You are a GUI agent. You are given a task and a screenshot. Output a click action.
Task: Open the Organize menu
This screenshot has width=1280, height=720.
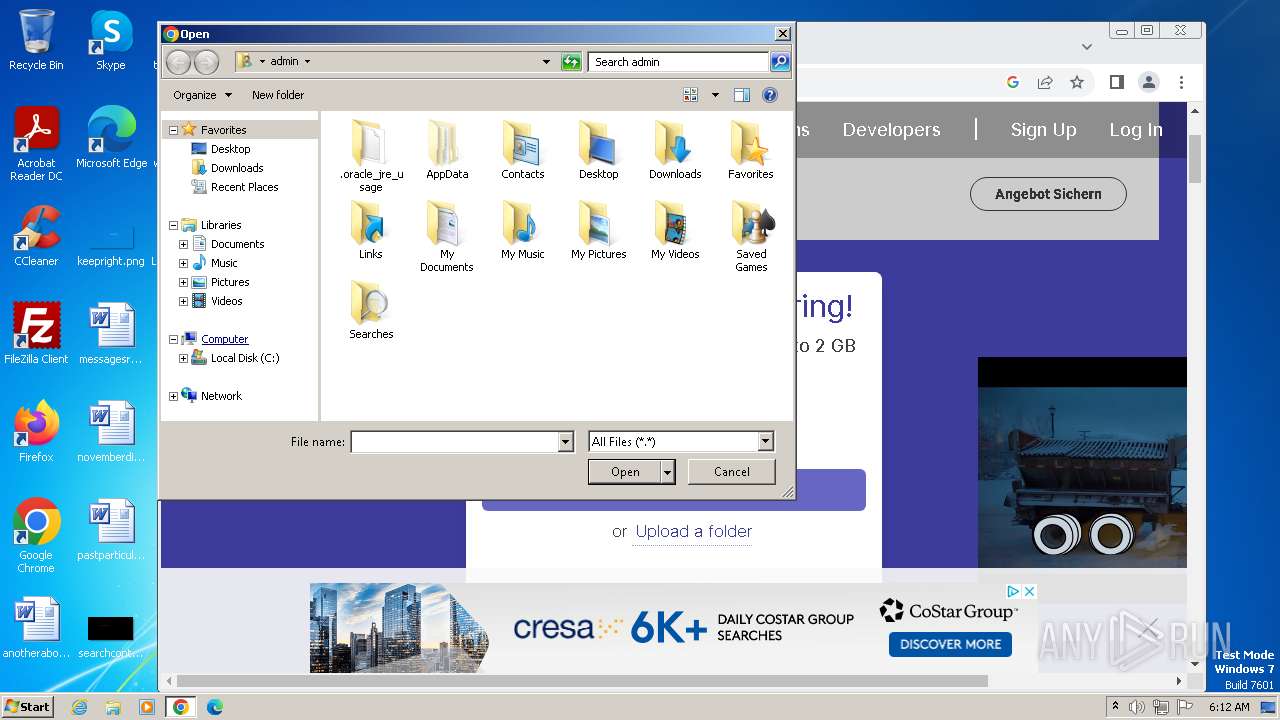pyautogui.click(x=202, y=95)
